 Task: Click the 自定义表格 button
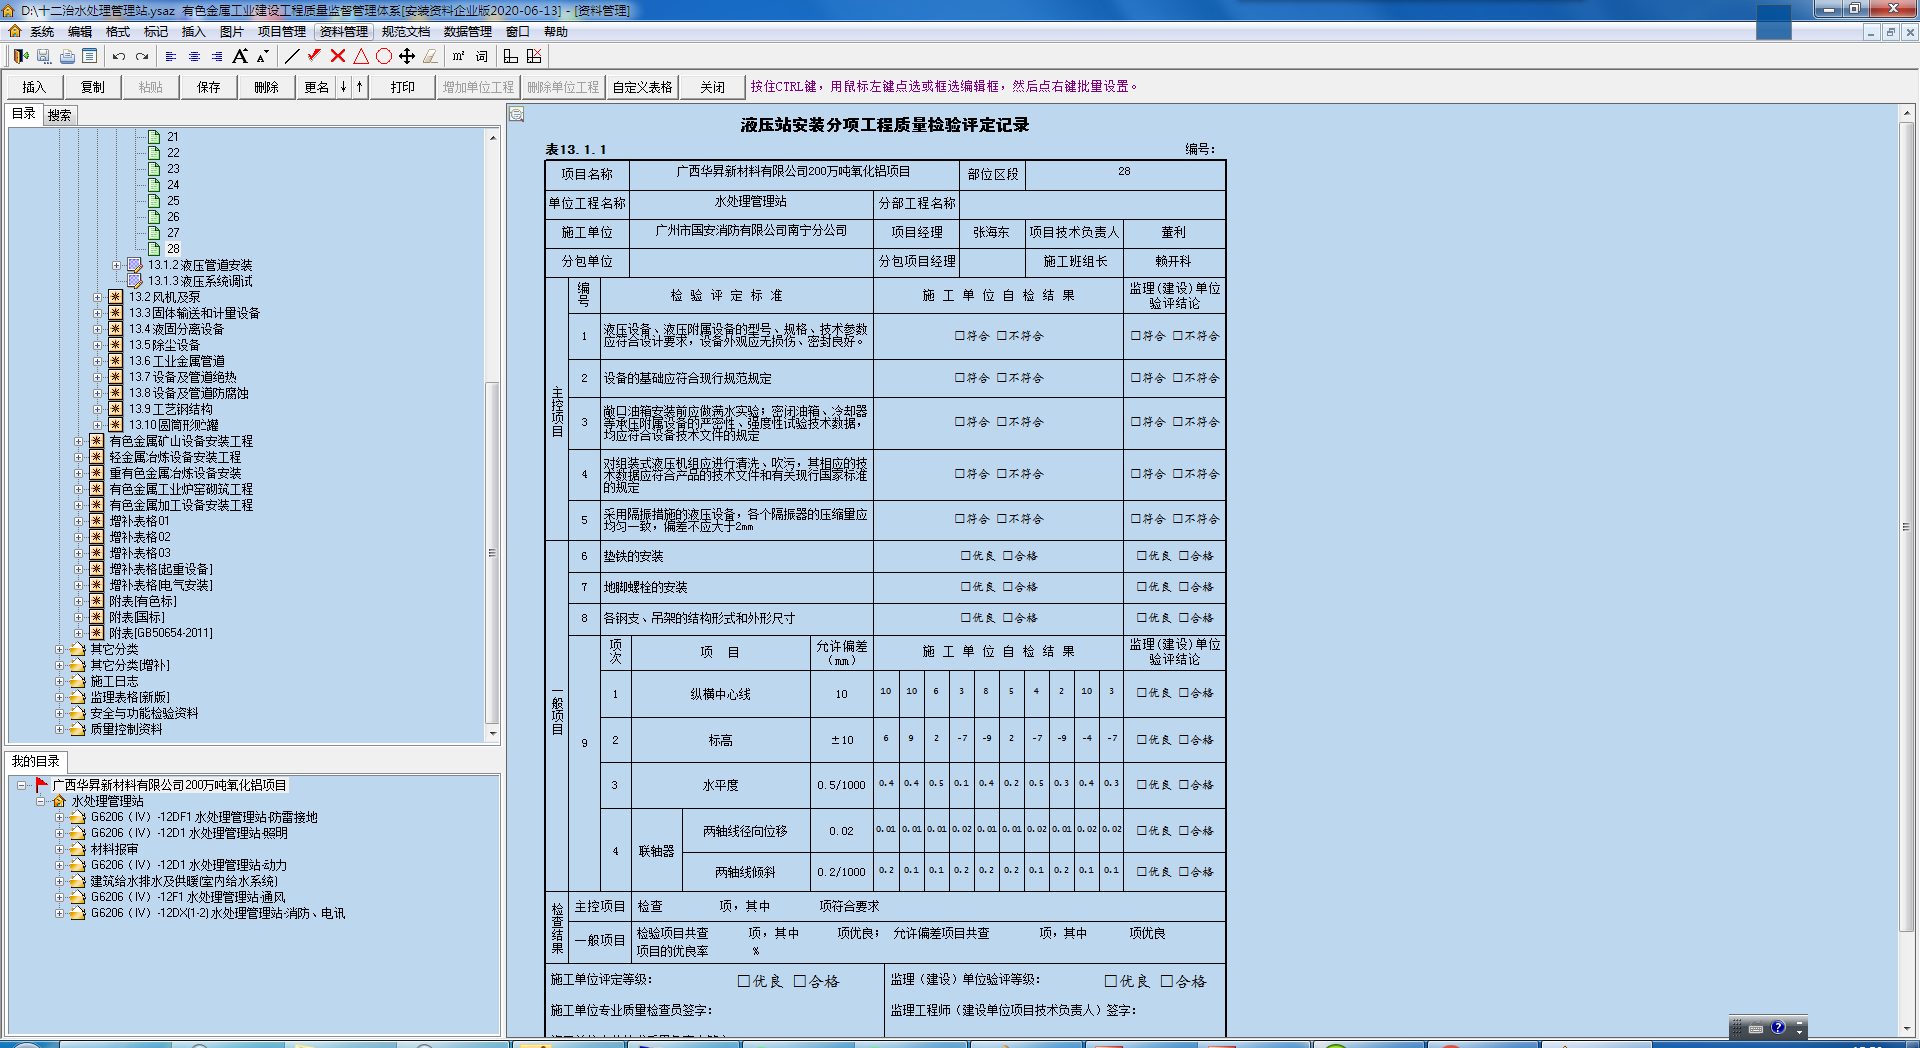tap(642, 87)
